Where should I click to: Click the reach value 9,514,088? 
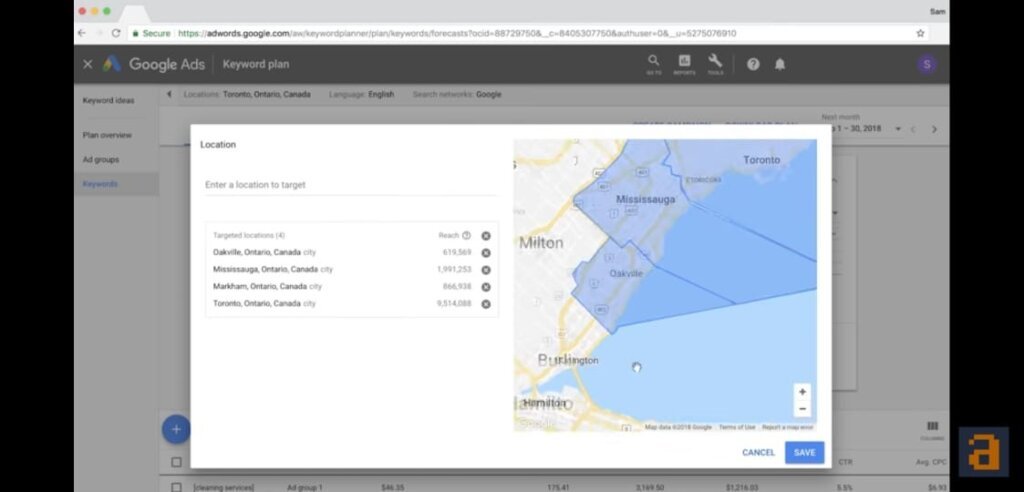(454, 303)
